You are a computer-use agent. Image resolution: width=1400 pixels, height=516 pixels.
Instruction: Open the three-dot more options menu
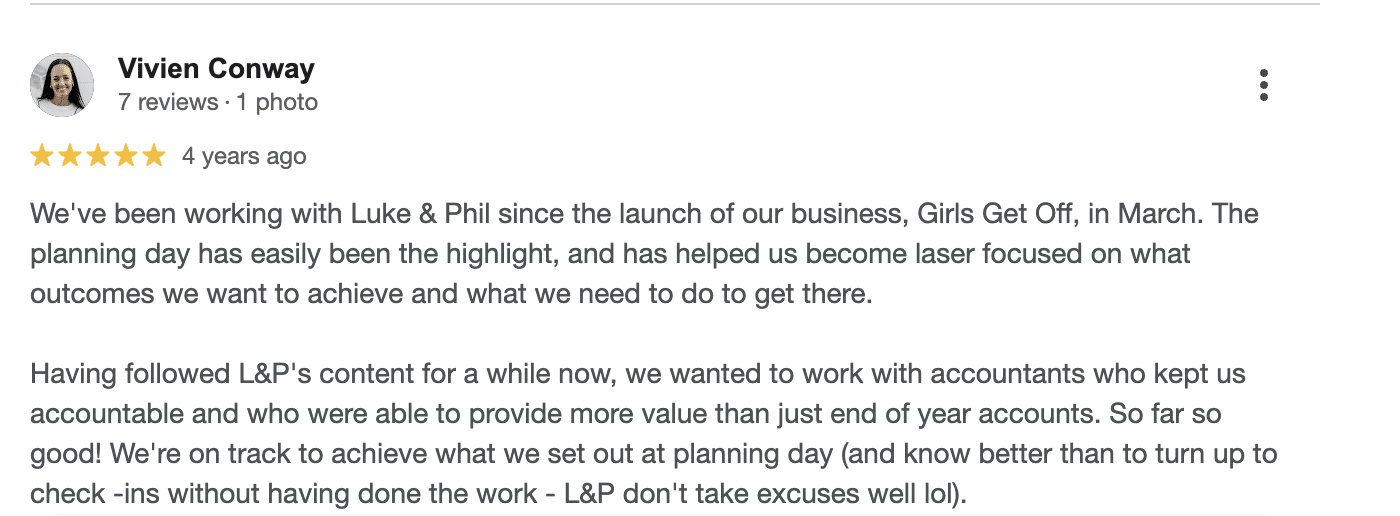pos(1264,85)
